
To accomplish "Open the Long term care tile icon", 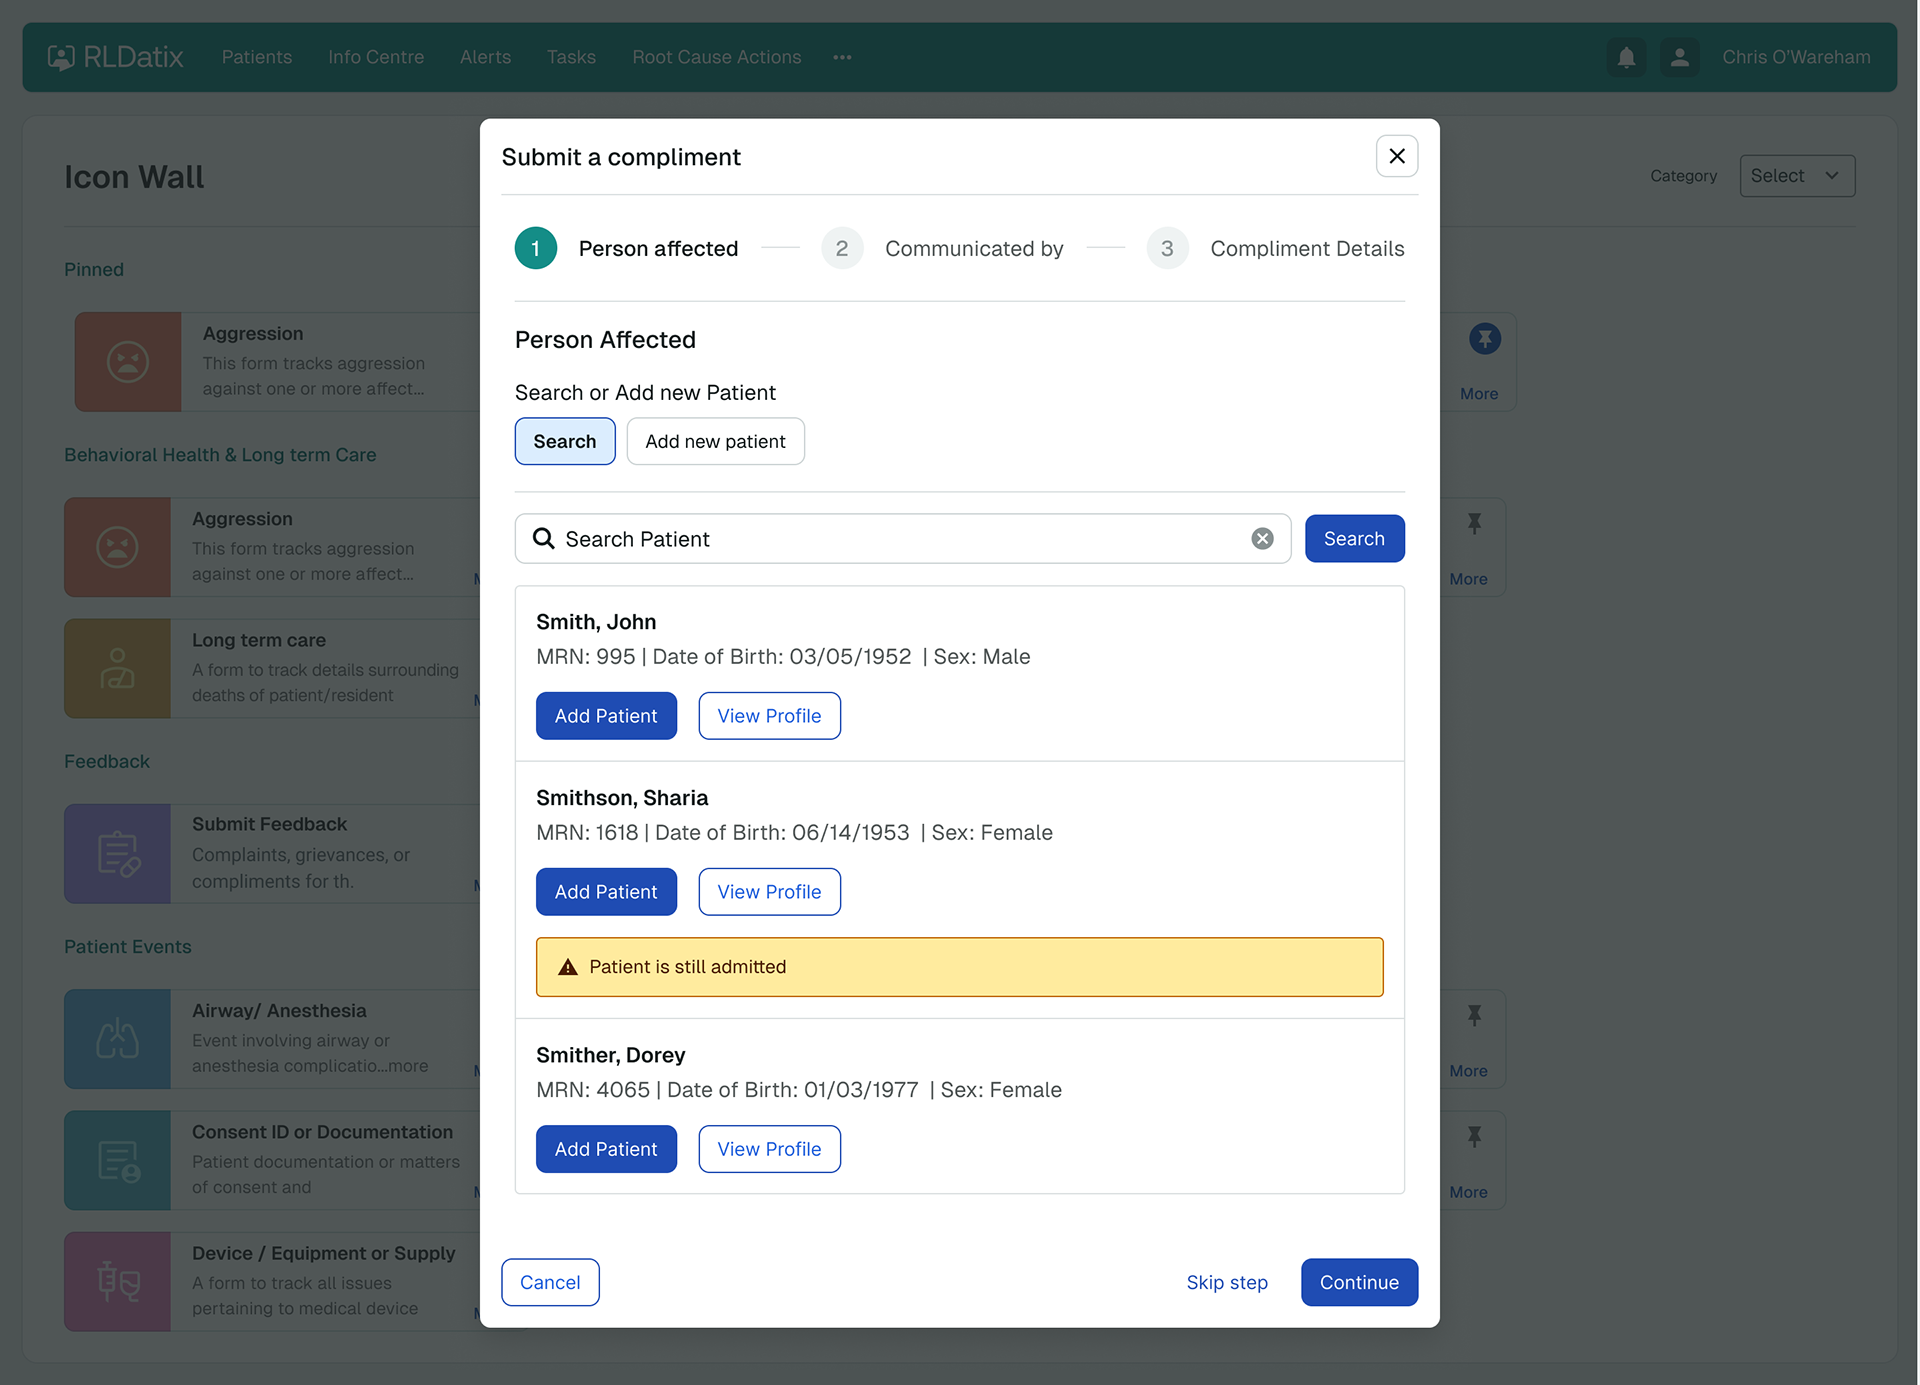I will (x=117, y=668).
